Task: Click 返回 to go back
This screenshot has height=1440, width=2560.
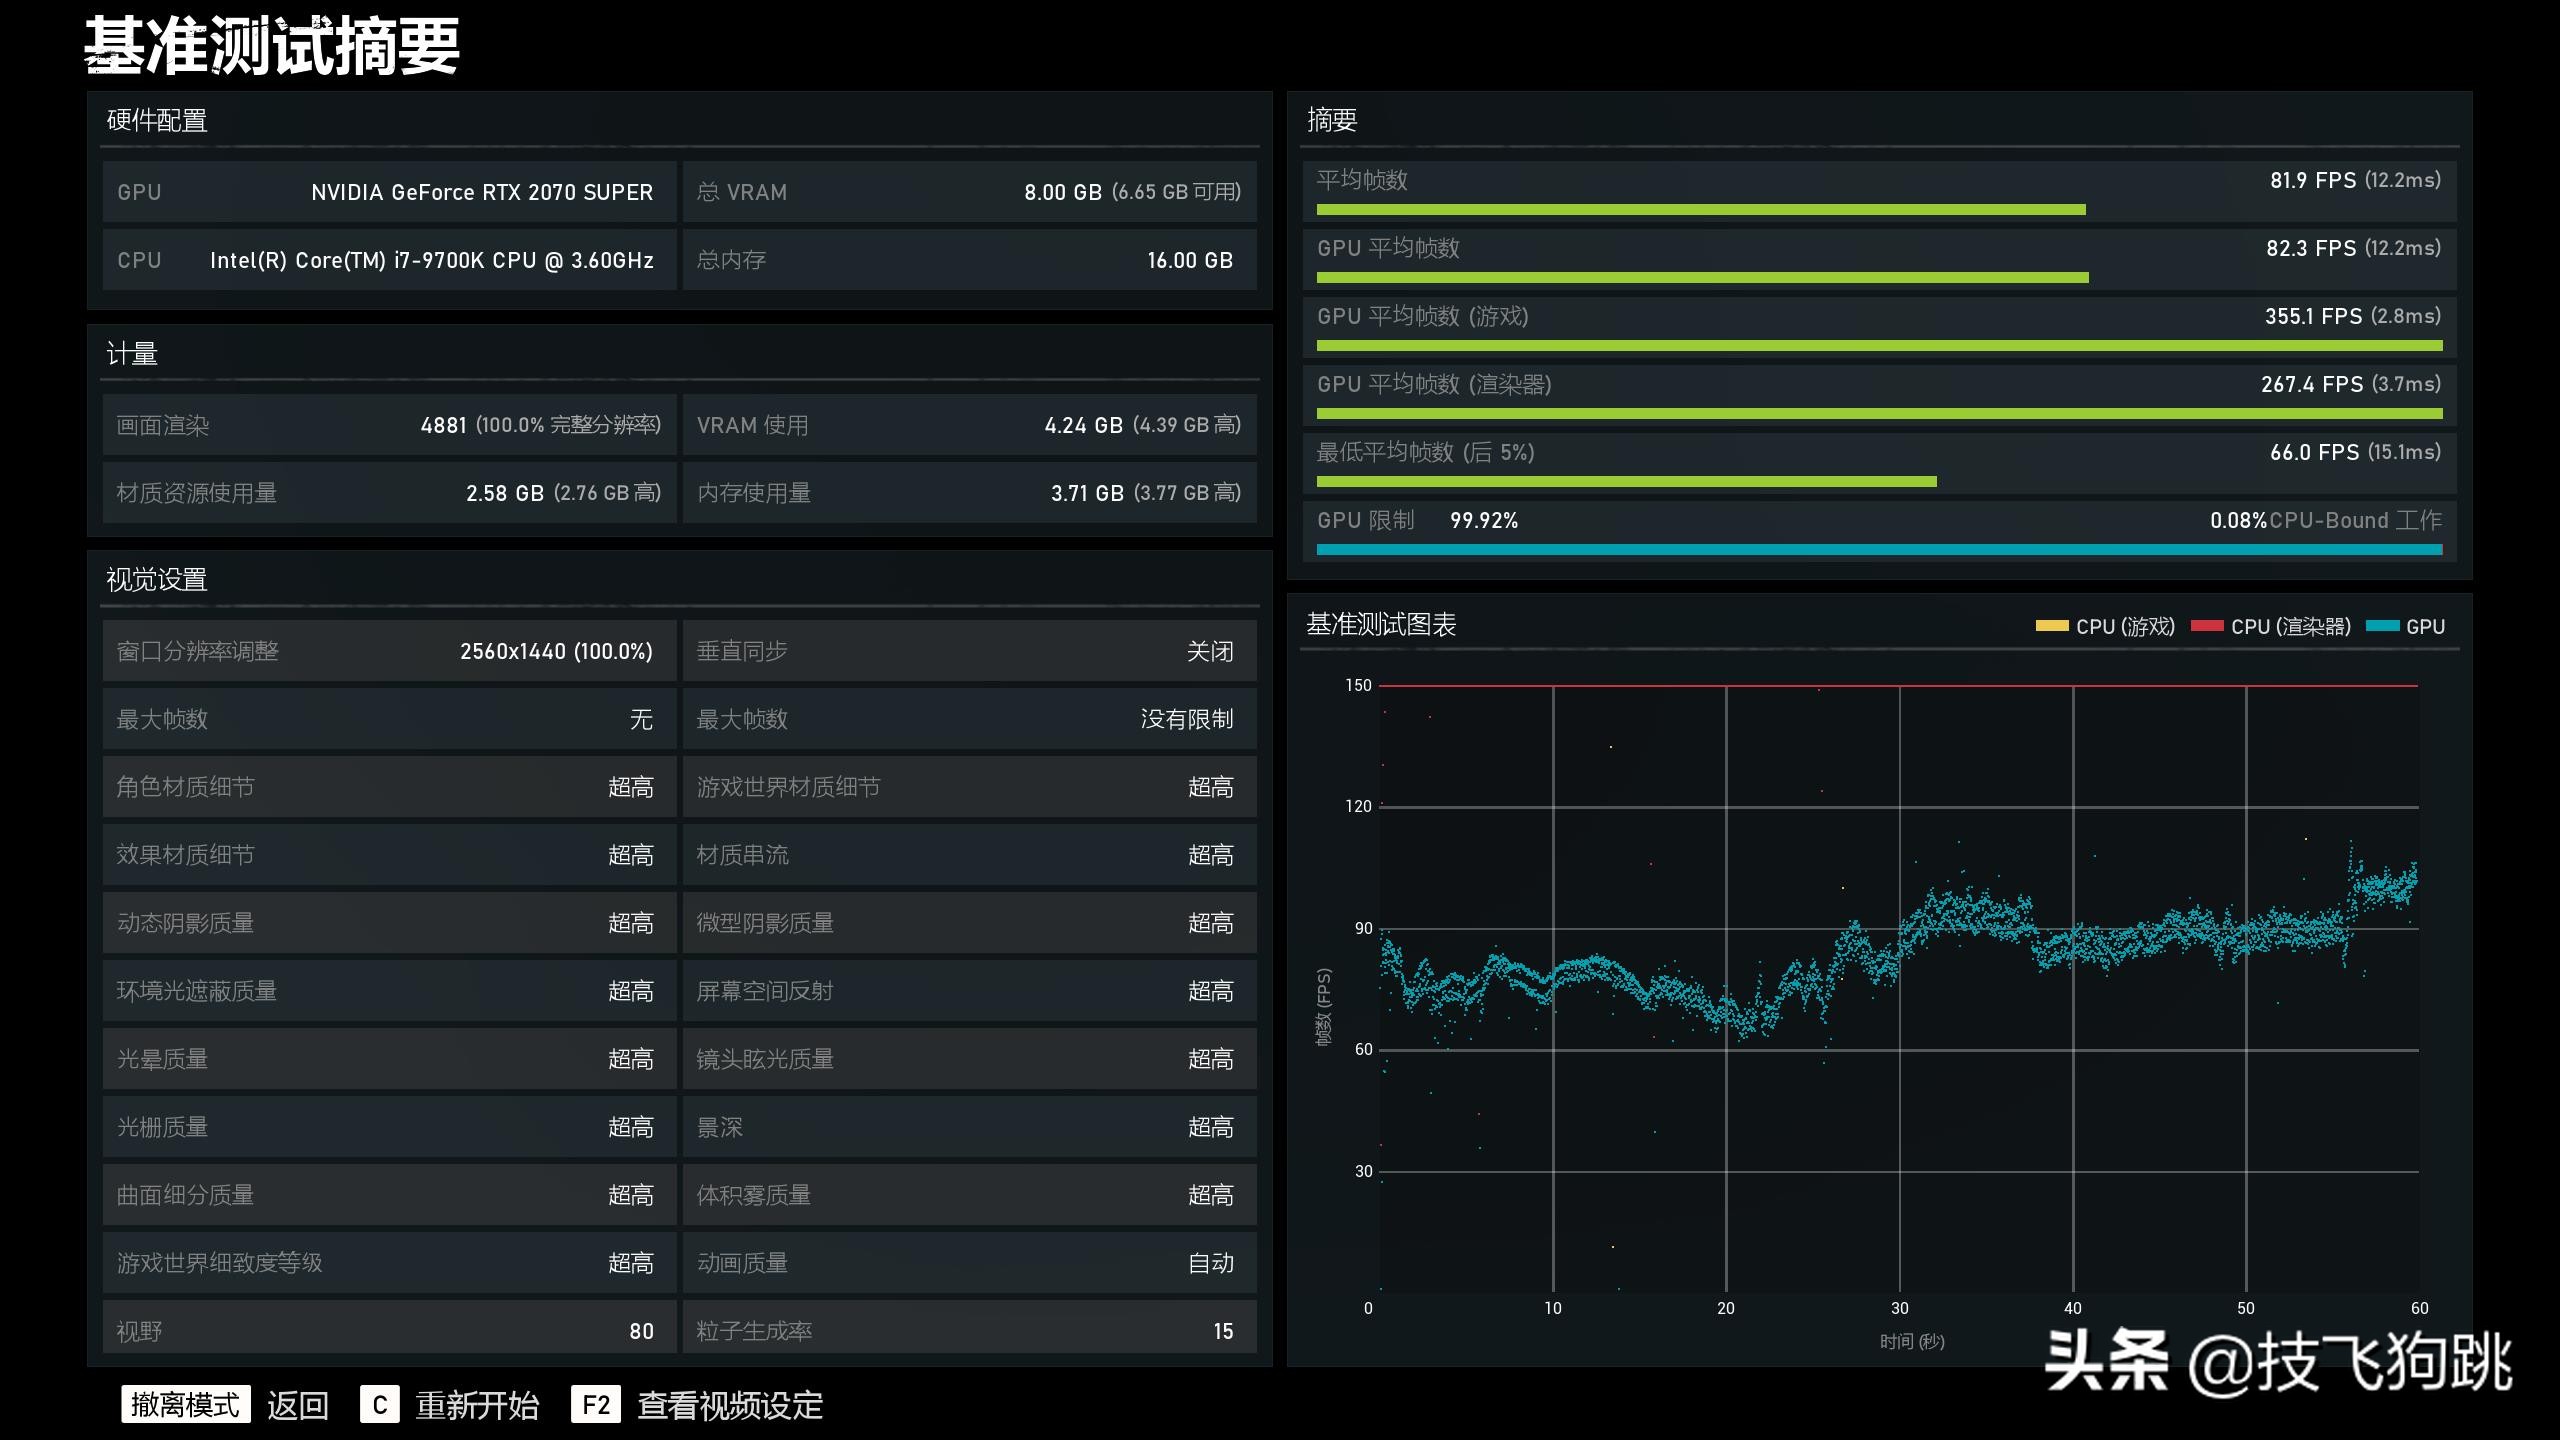Action: [298, 1406]
